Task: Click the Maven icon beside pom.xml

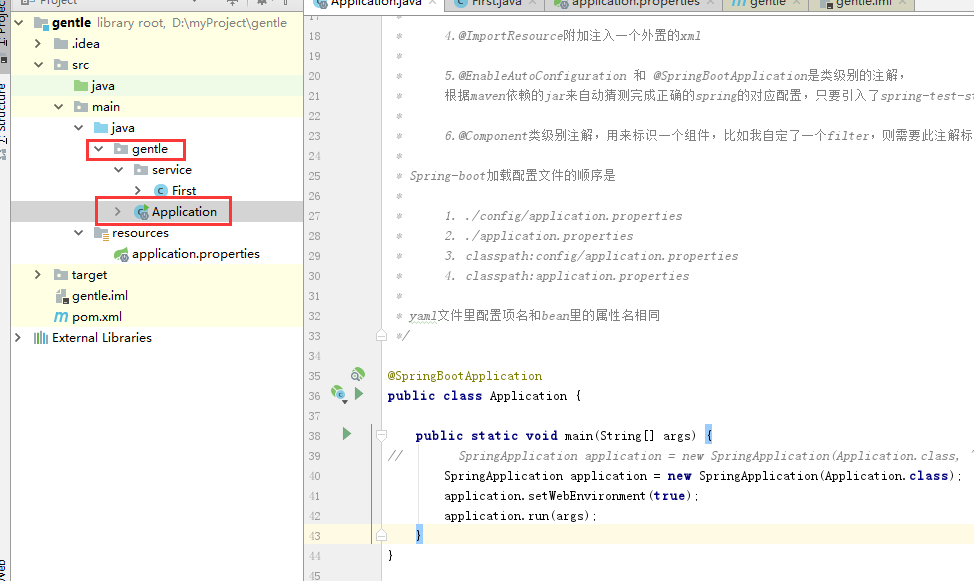Action: (61, 317)
